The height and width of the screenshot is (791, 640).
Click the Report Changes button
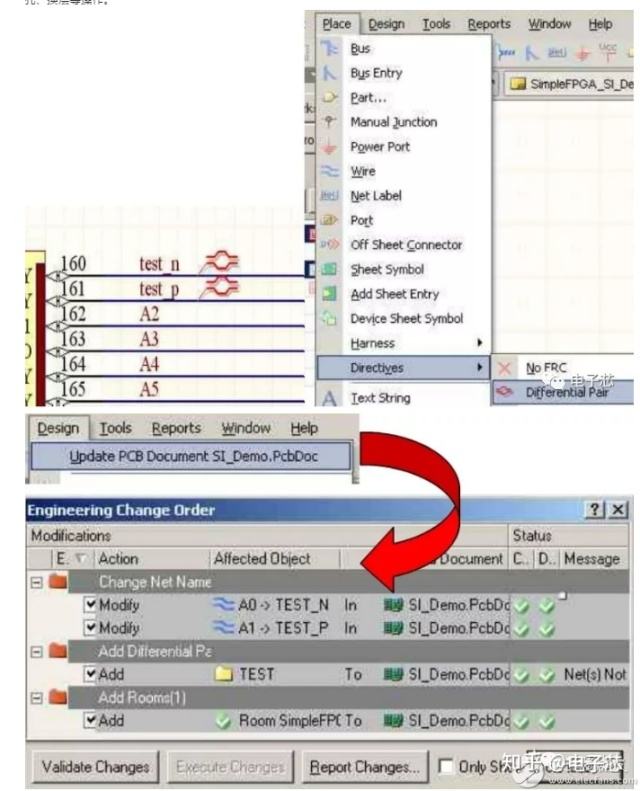coord(365,767)
